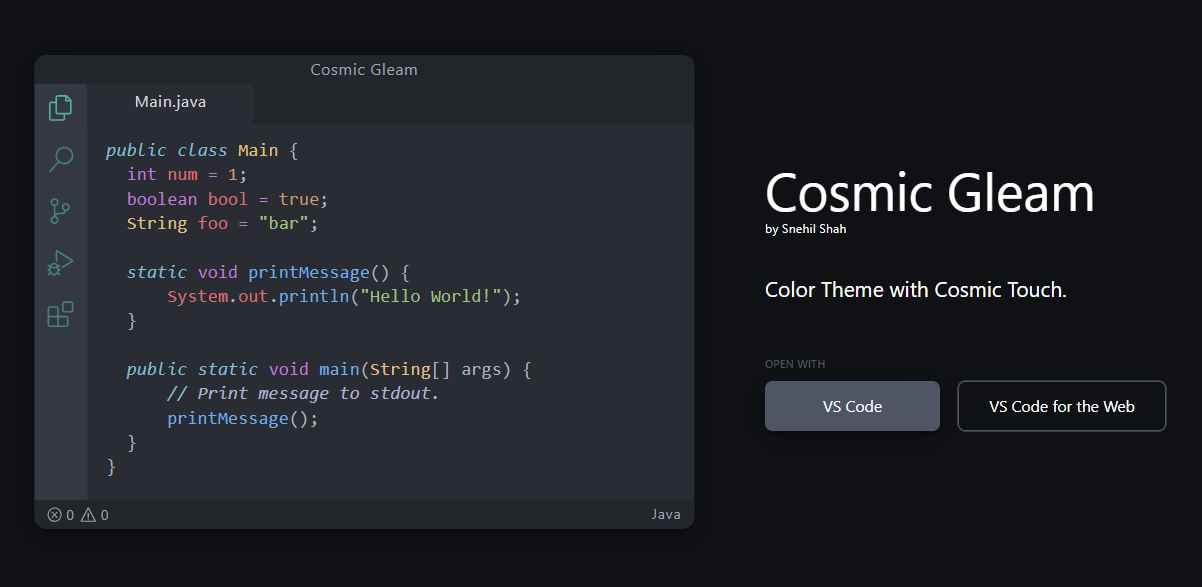The image size is (1202, 587).
Task: Click the large Cosmic Gleam heading
Action: 929,192
